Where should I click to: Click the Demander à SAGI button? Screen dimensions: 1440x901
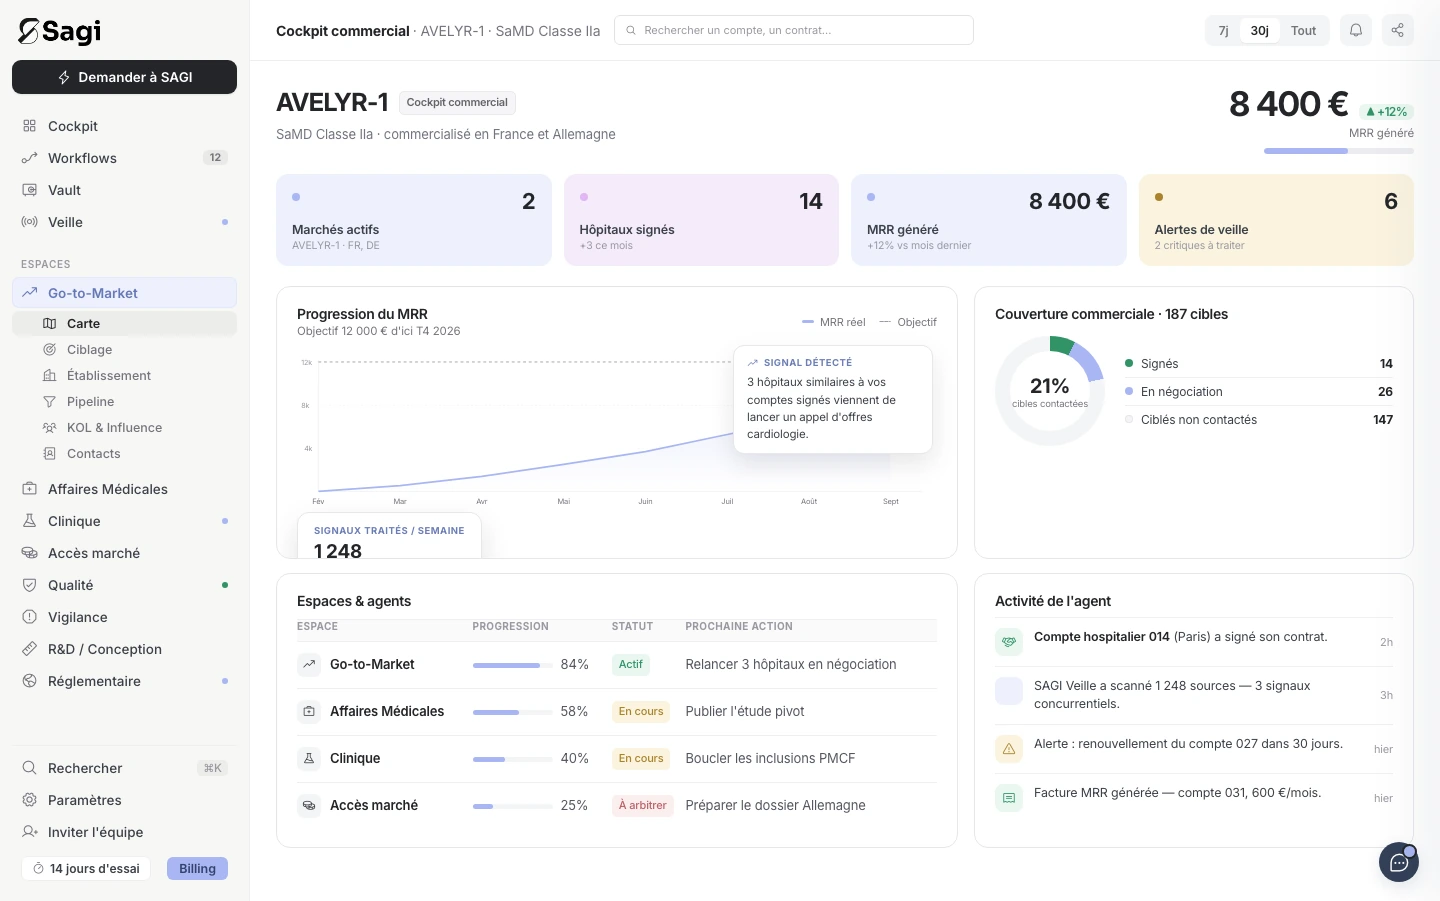pyautogui.click(x=125, y=77)
